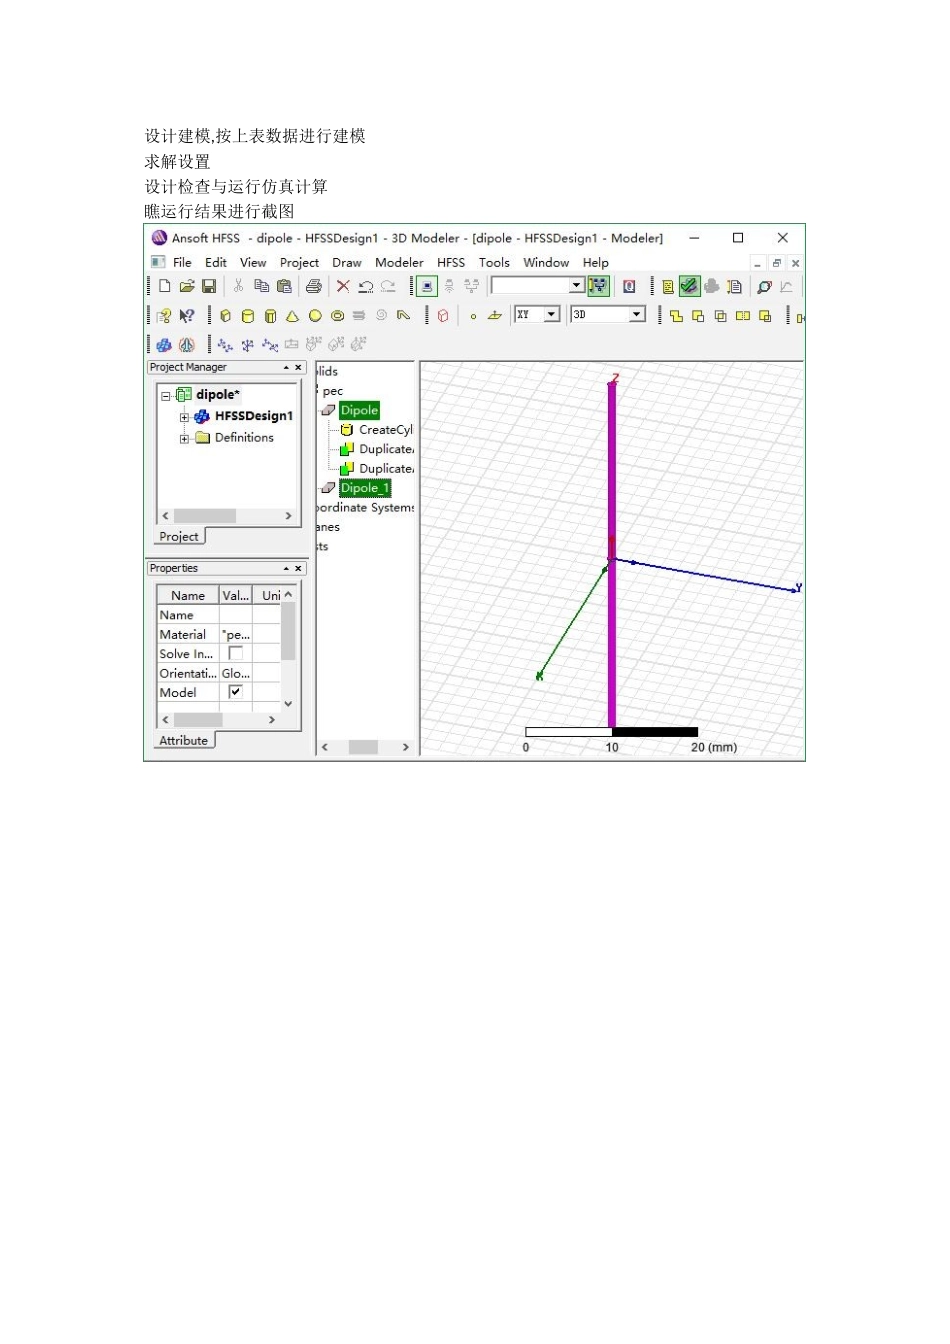Click the Draw regular polyhedron icon
The width and height of the screenshot is (950, 1344).
270,316
